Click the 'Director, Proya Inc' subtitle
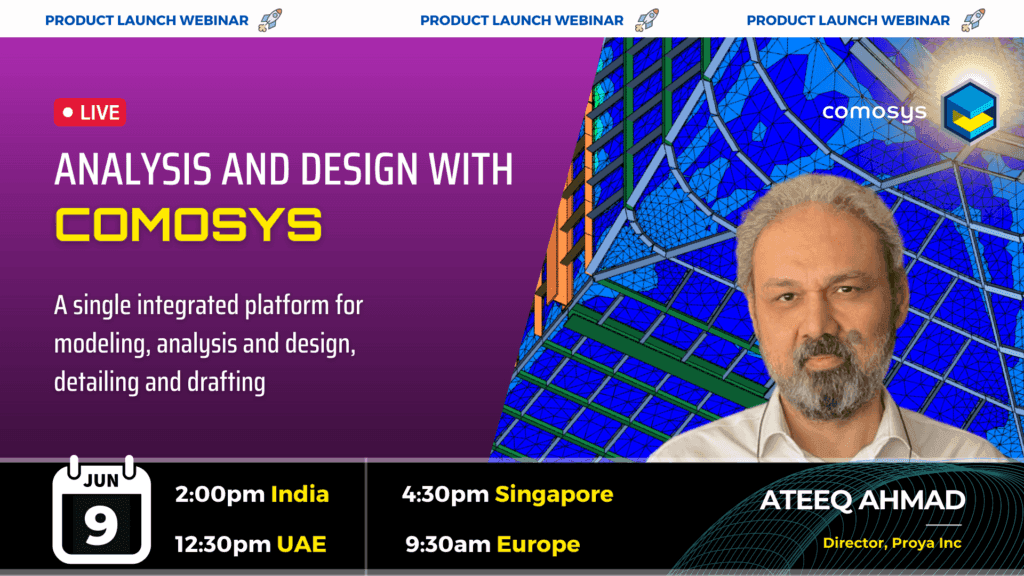Image resolution: width=1024 pixels, height=576 pixels. pos(892,543)
